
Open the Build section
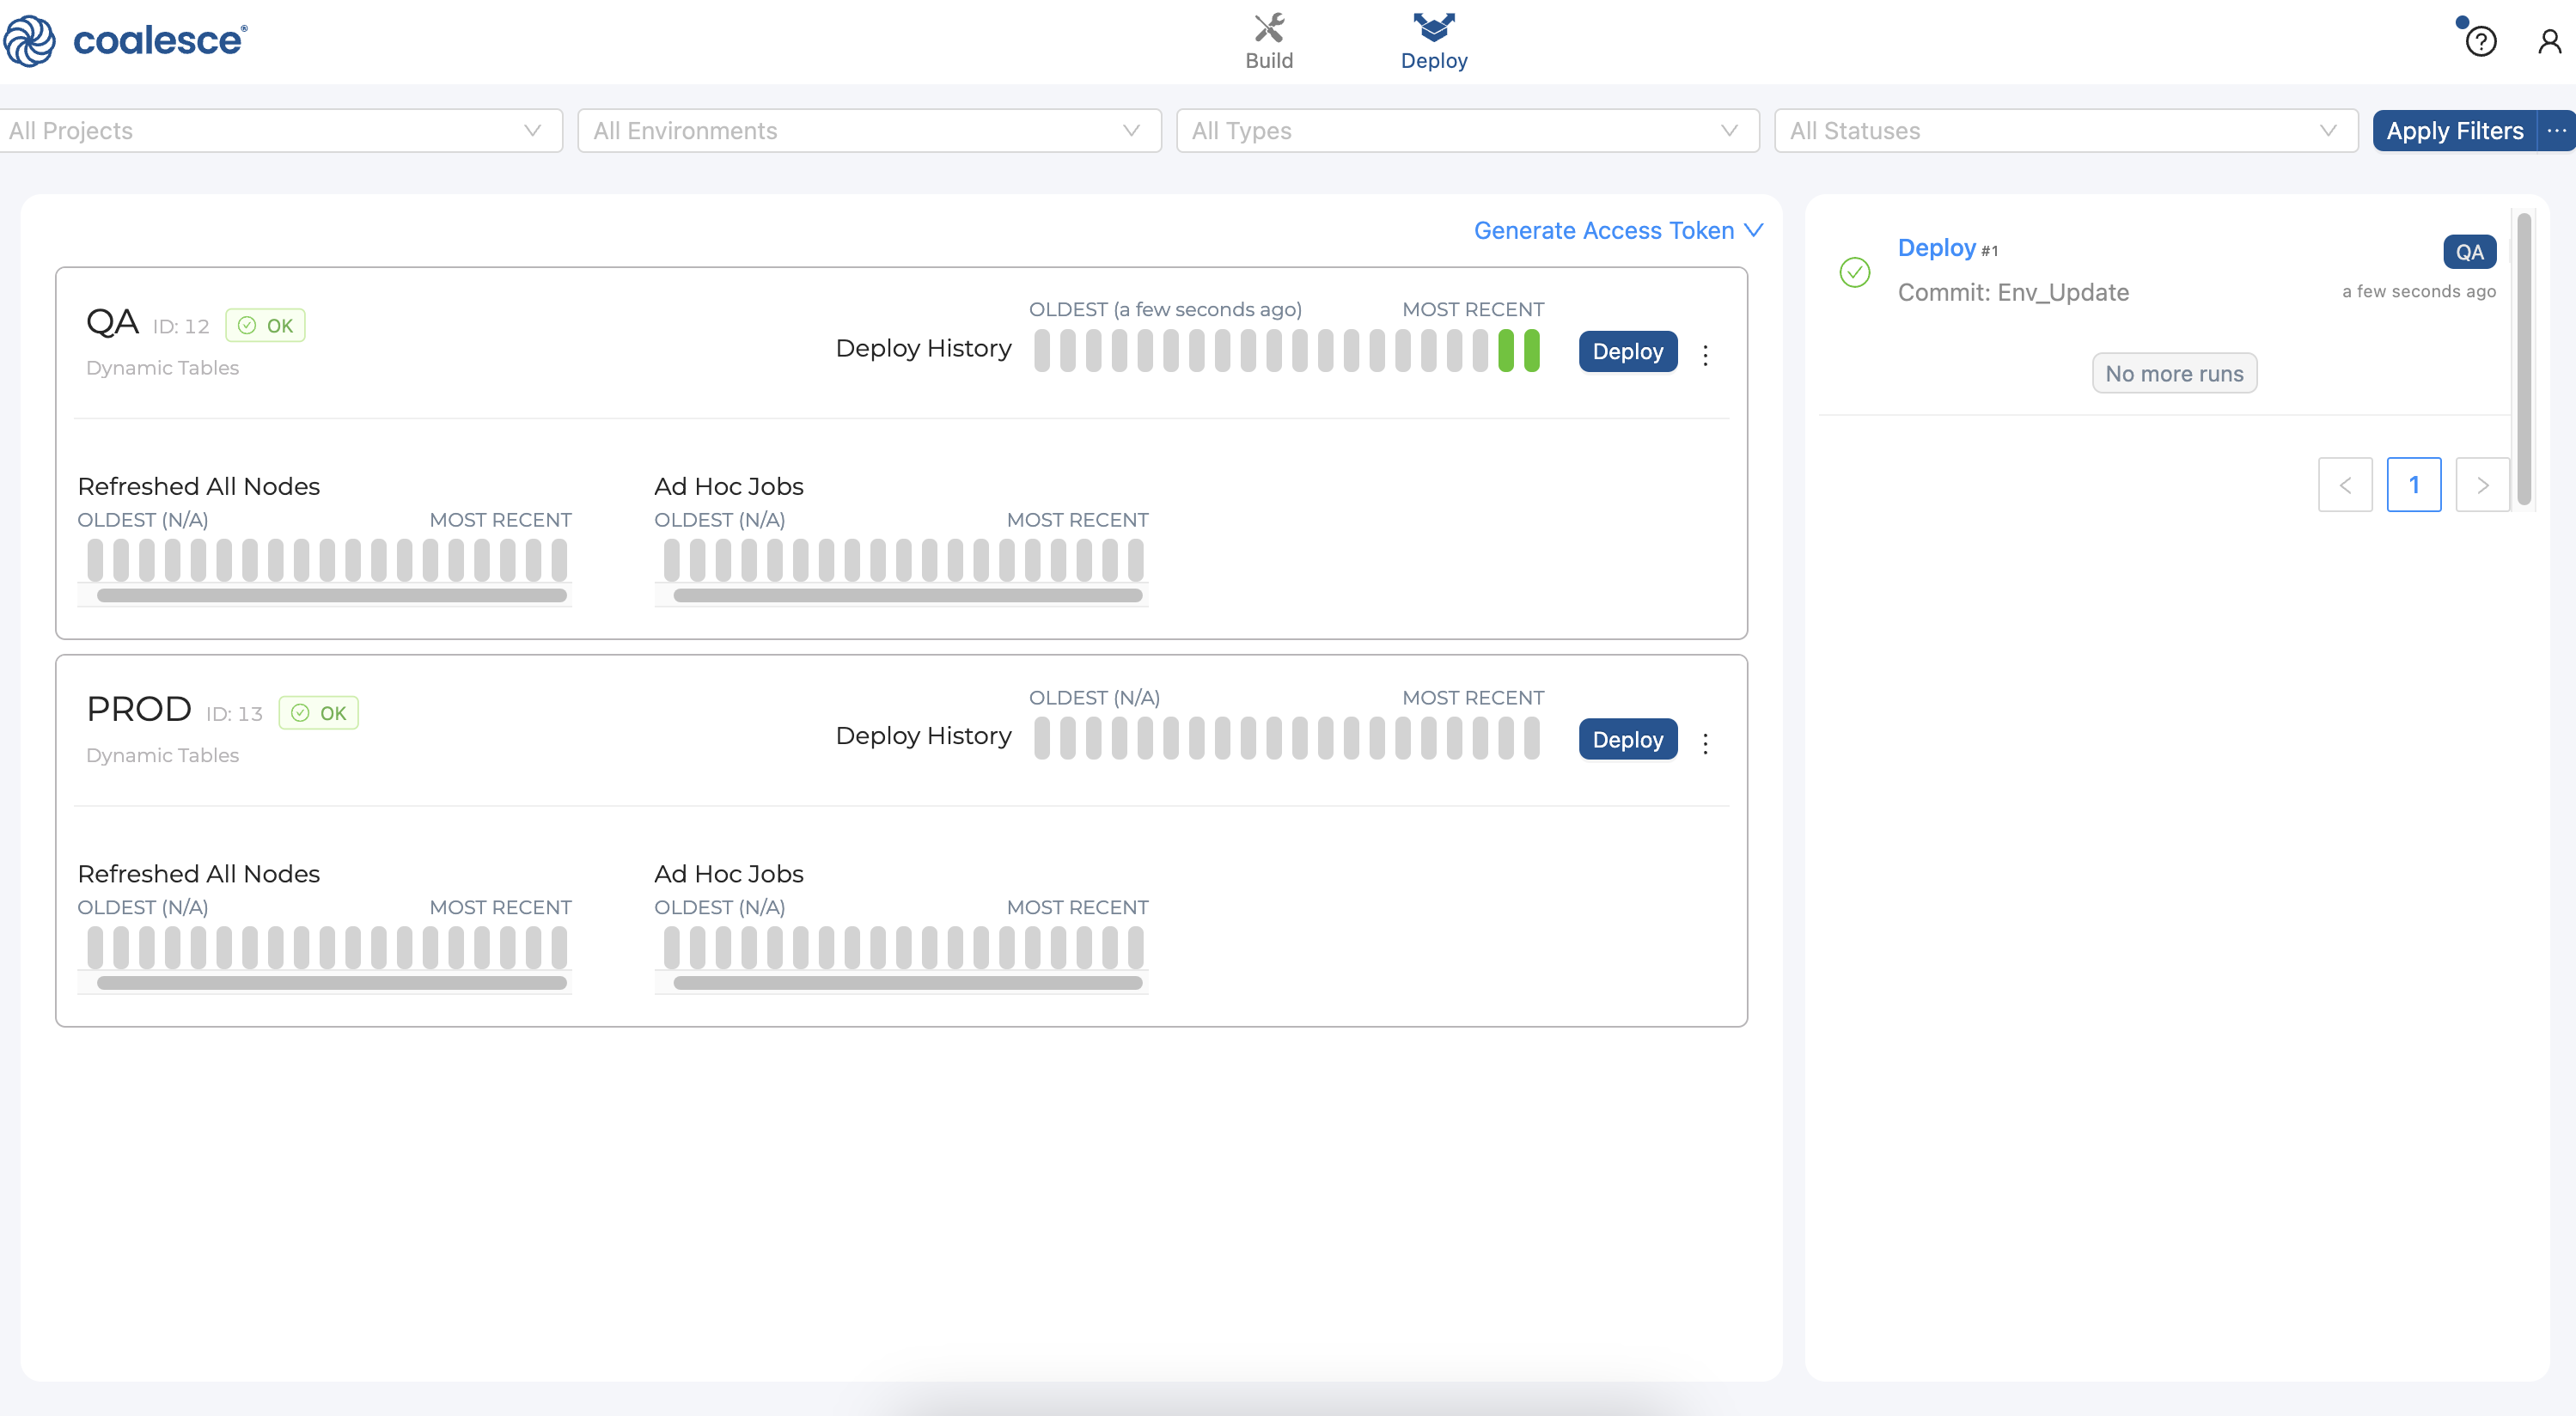[x=1269, y=41]
